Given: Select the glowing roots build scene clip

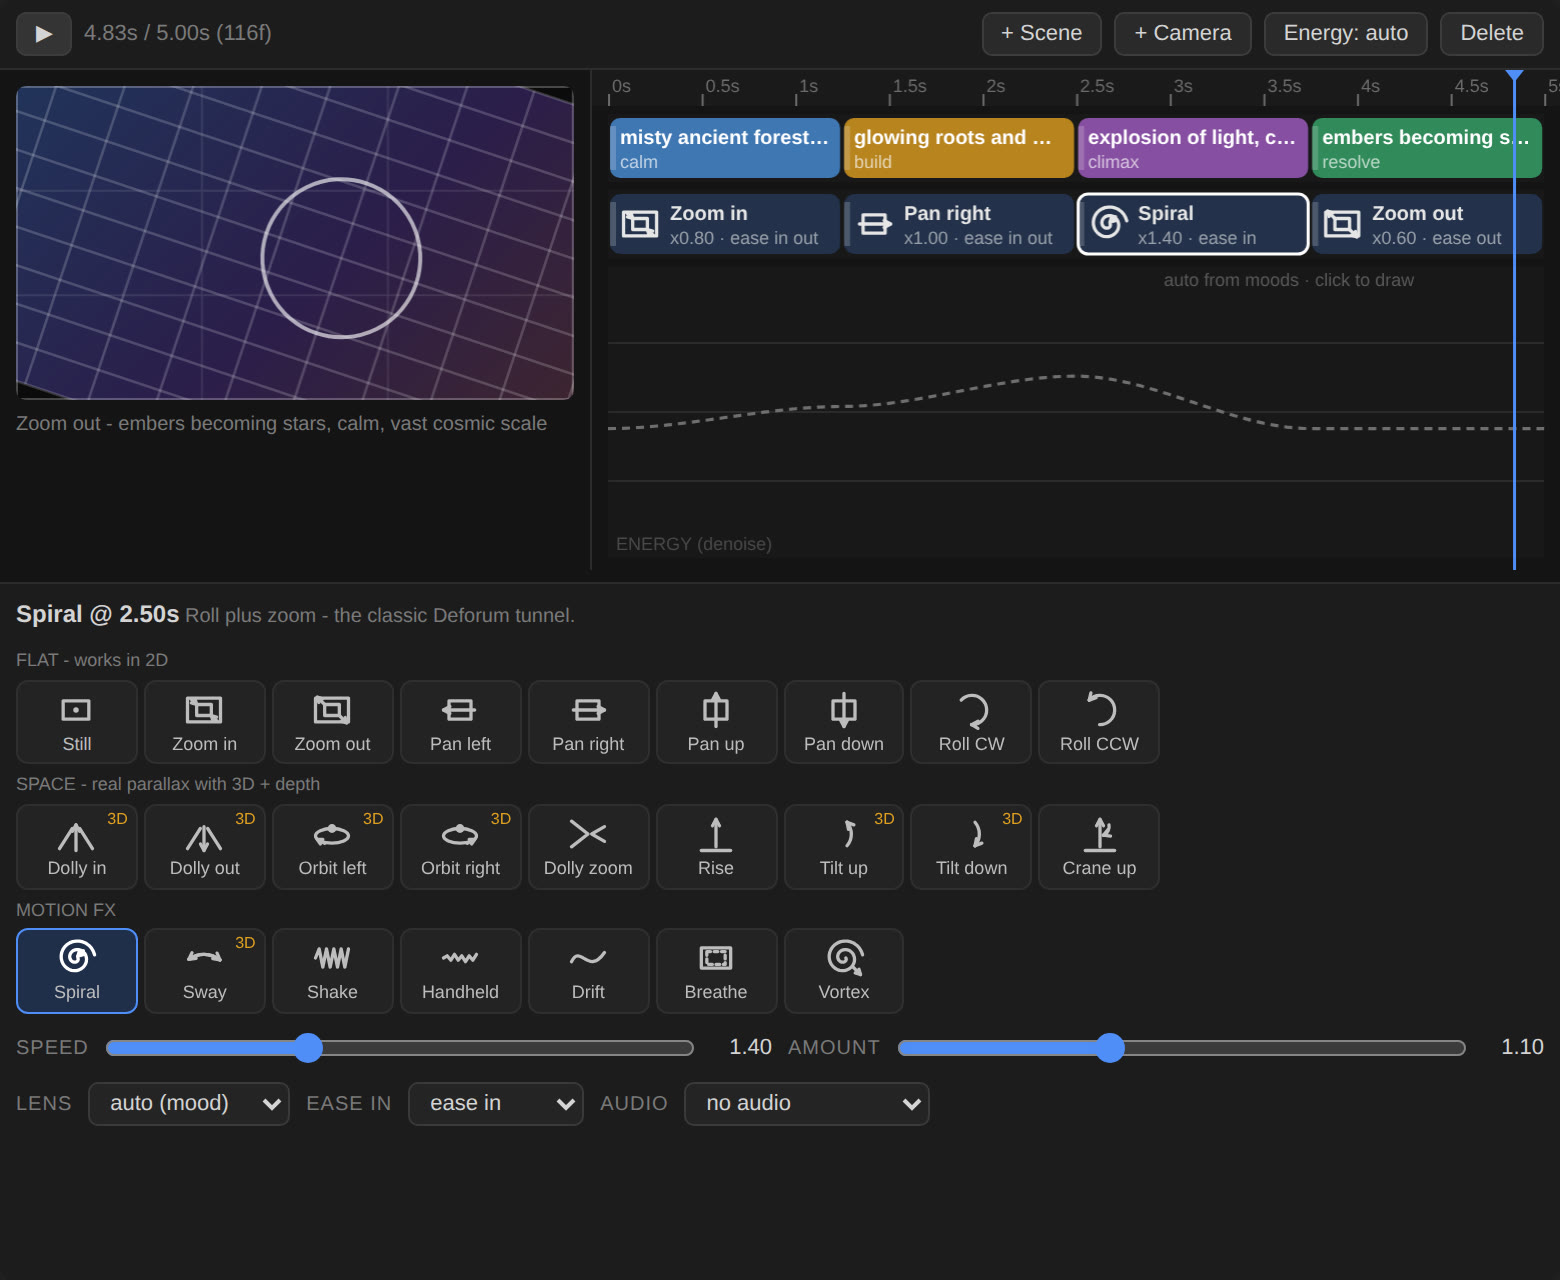Looking at the screenshot, I should point(959,148).
